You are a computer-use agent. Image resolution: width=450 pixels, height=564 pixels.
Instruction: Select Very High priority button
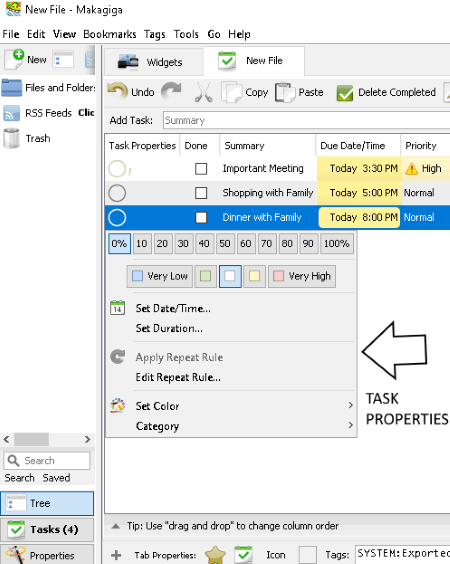[302, 276]
